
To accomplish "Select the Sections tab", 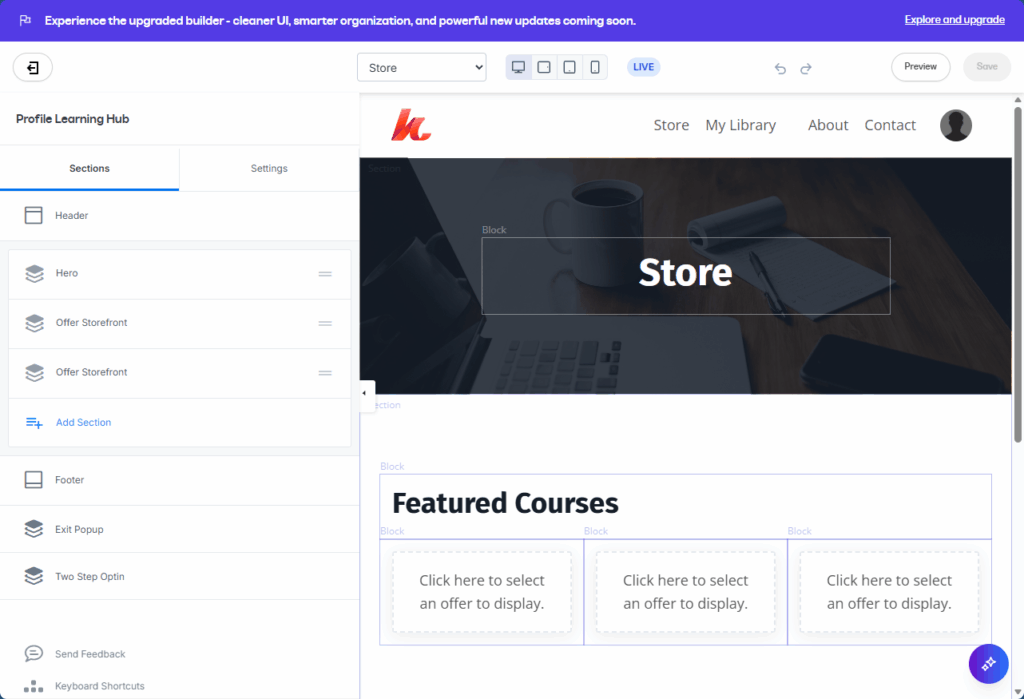I will [89, 168].
